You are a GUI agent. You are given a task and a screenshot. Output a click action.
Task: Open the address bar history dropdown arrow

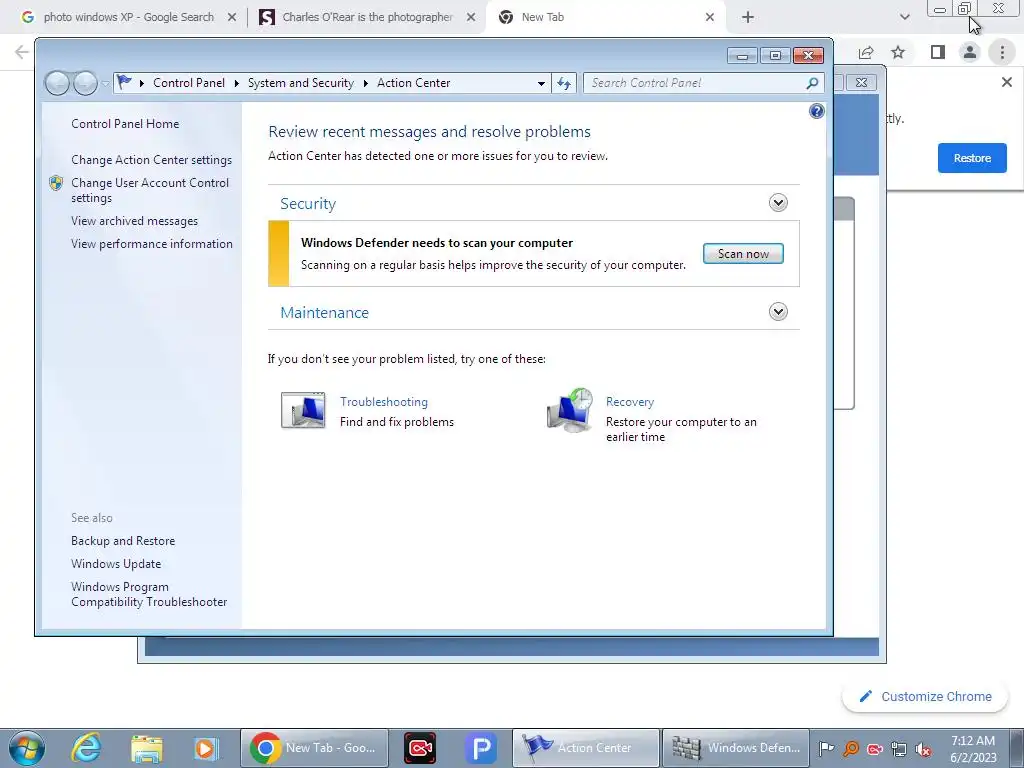point(541,84)
